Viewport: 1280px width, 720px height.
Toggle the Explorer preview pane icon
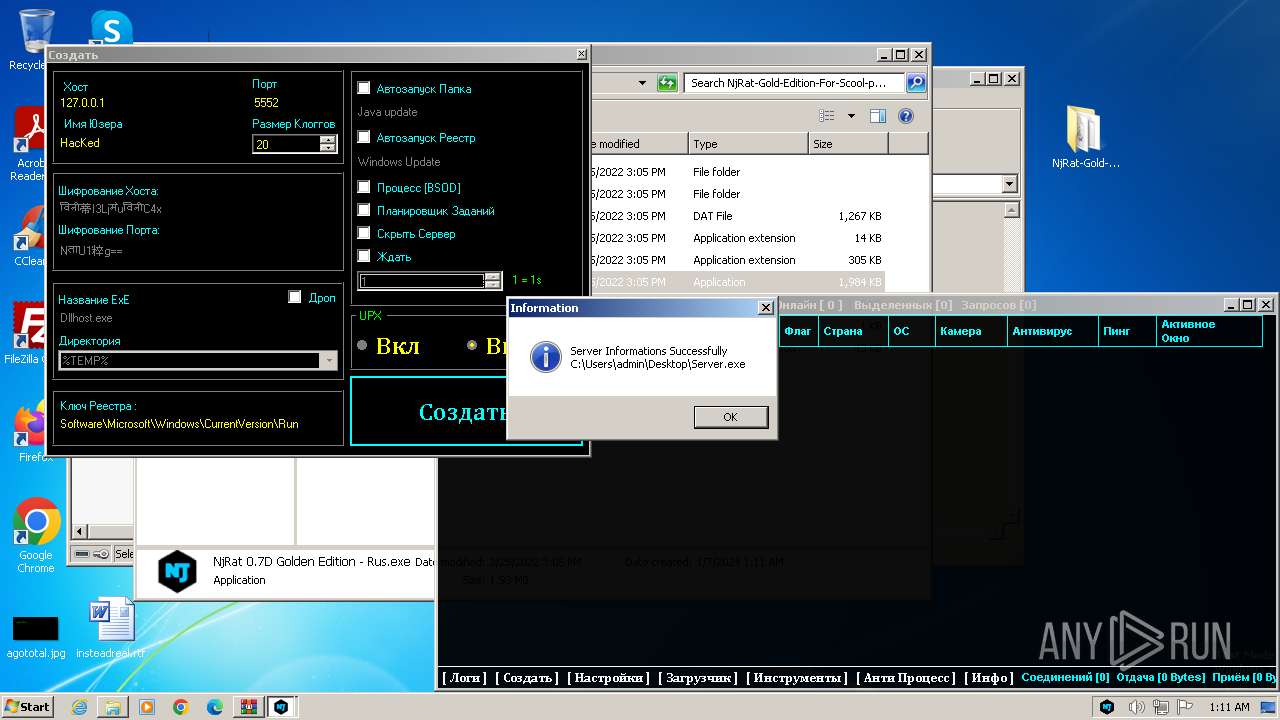coord(878,116)
